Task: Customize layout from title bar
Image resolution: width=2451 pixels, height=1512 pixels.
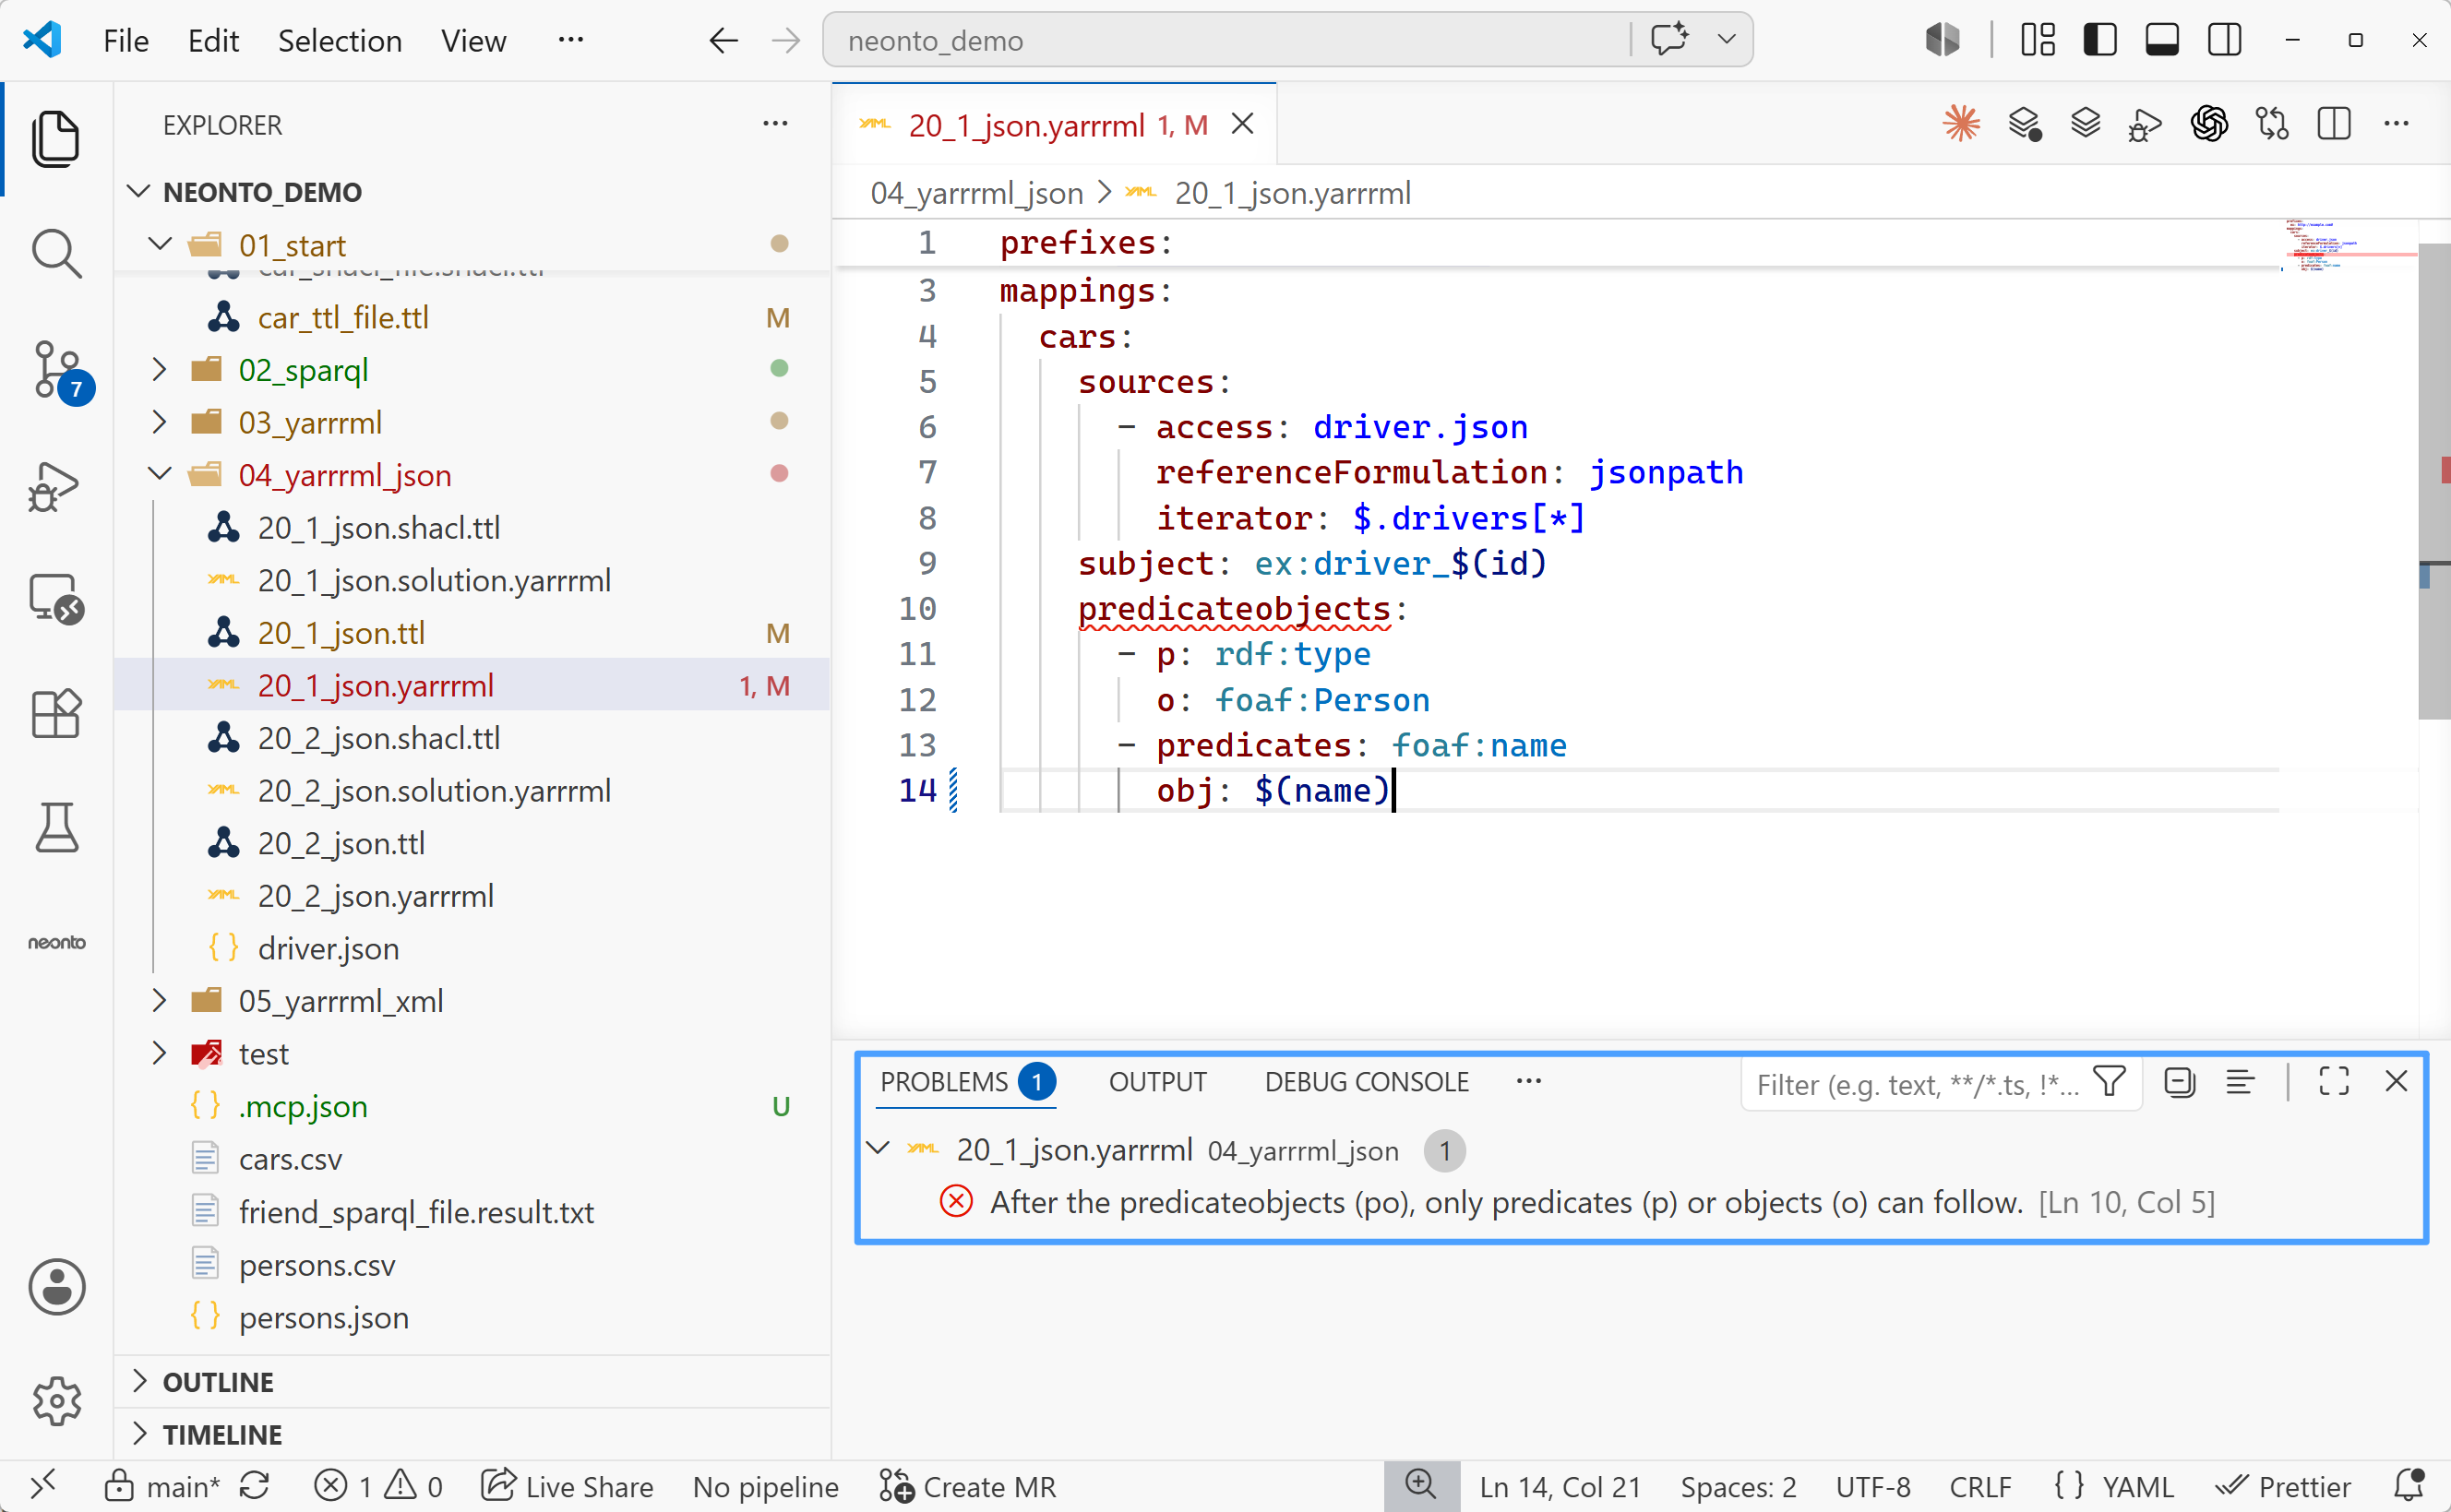Action: click(x=2038, y=40)
